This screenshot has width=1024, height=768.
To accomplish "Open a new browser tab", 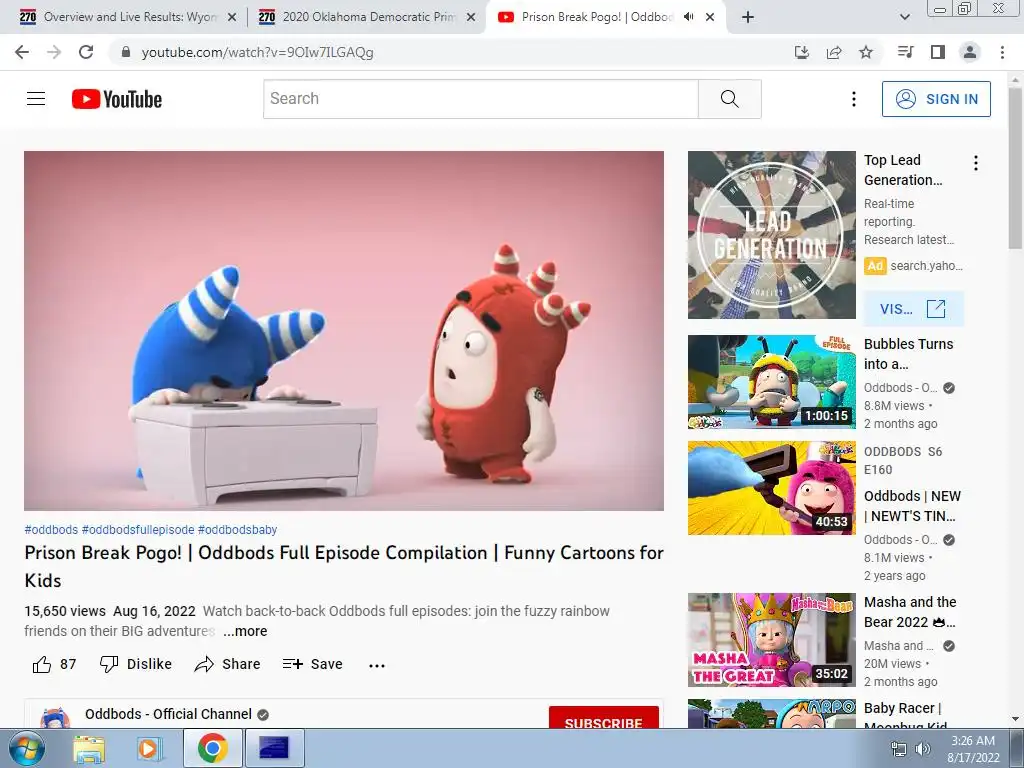I will click(748, 18).
